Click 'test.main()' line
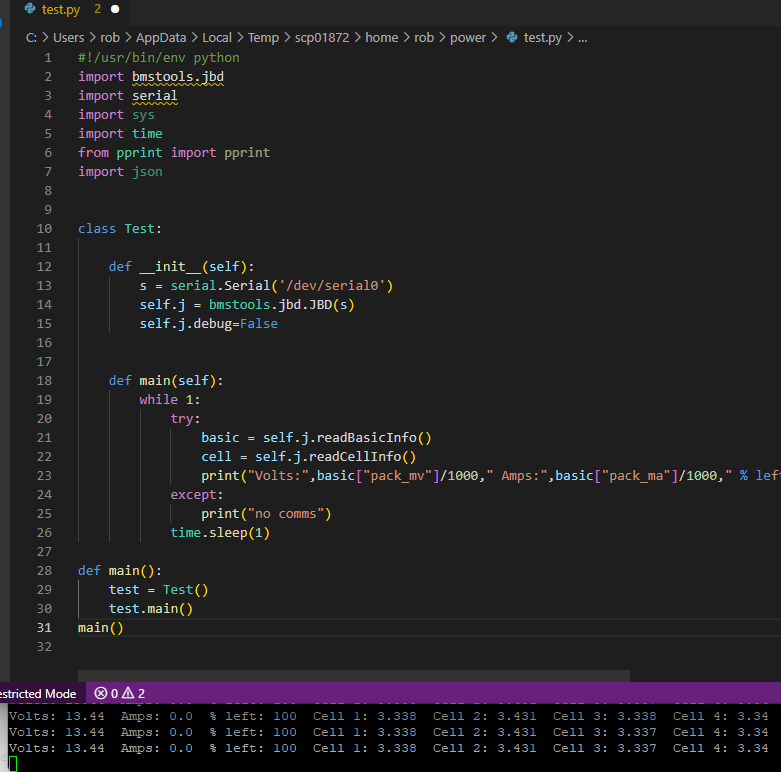The image size is (781, 772). point(150,609)
